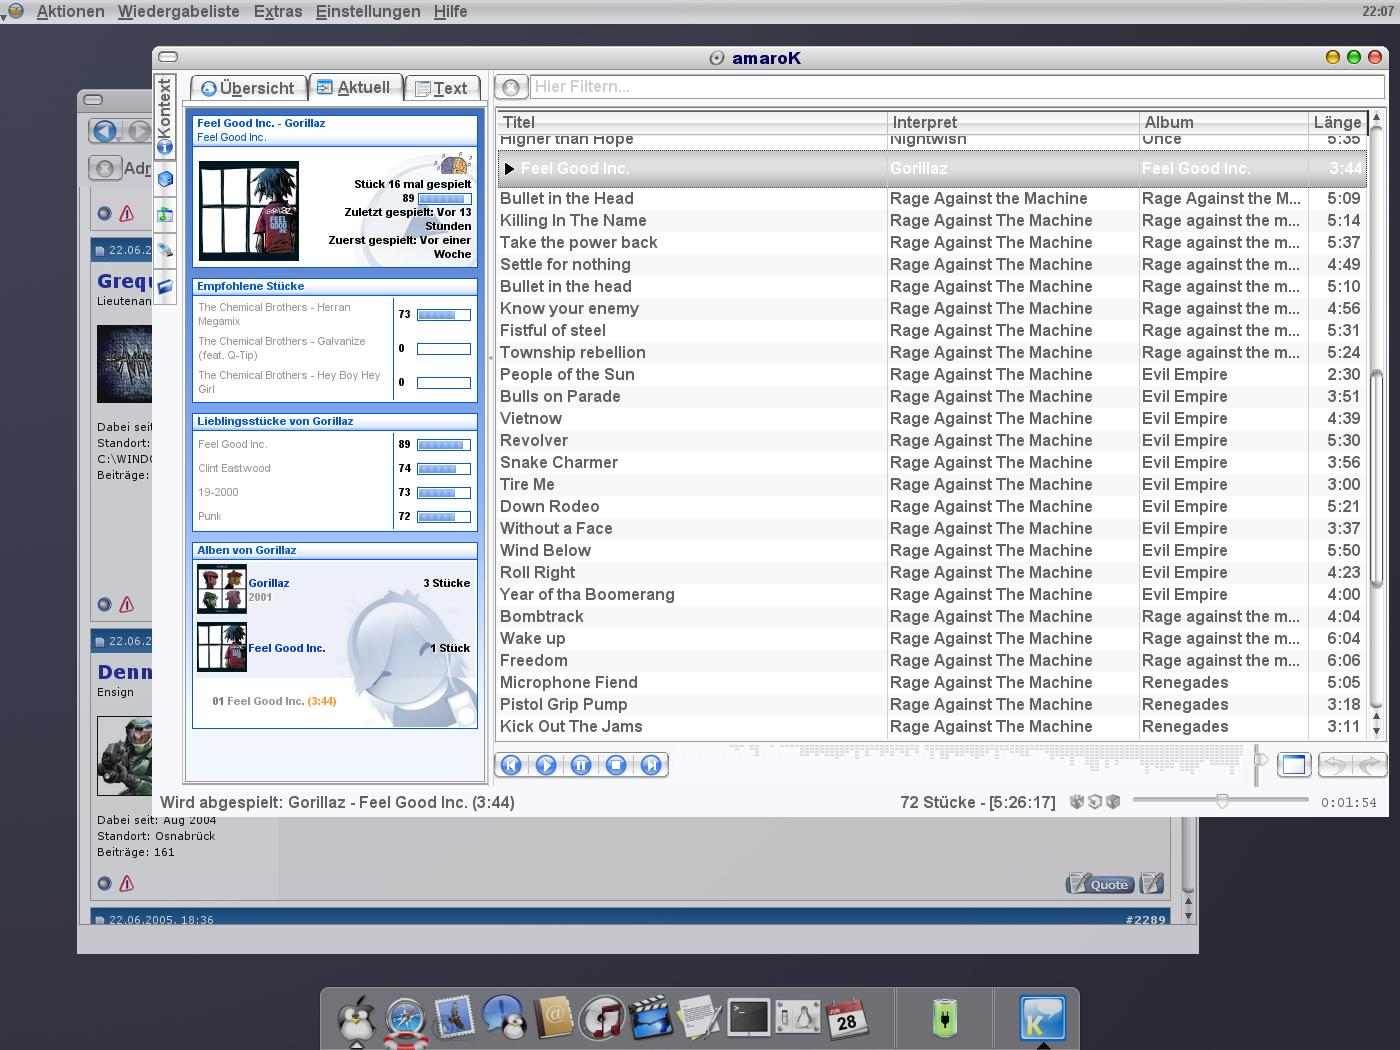Click the MusicBrainz icon in track info
This screenshot has height=1050, width=1400.
click(454, 163)
